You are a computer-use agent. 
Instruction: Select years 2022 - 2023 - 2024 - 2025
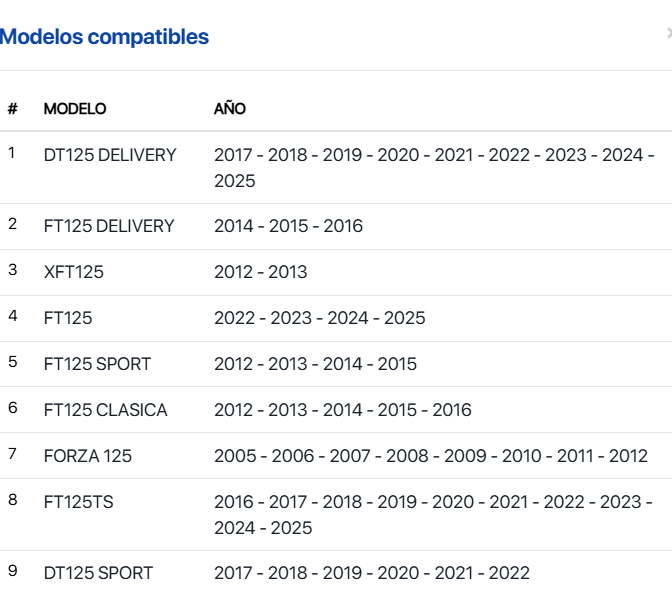[x=320, y=319]
